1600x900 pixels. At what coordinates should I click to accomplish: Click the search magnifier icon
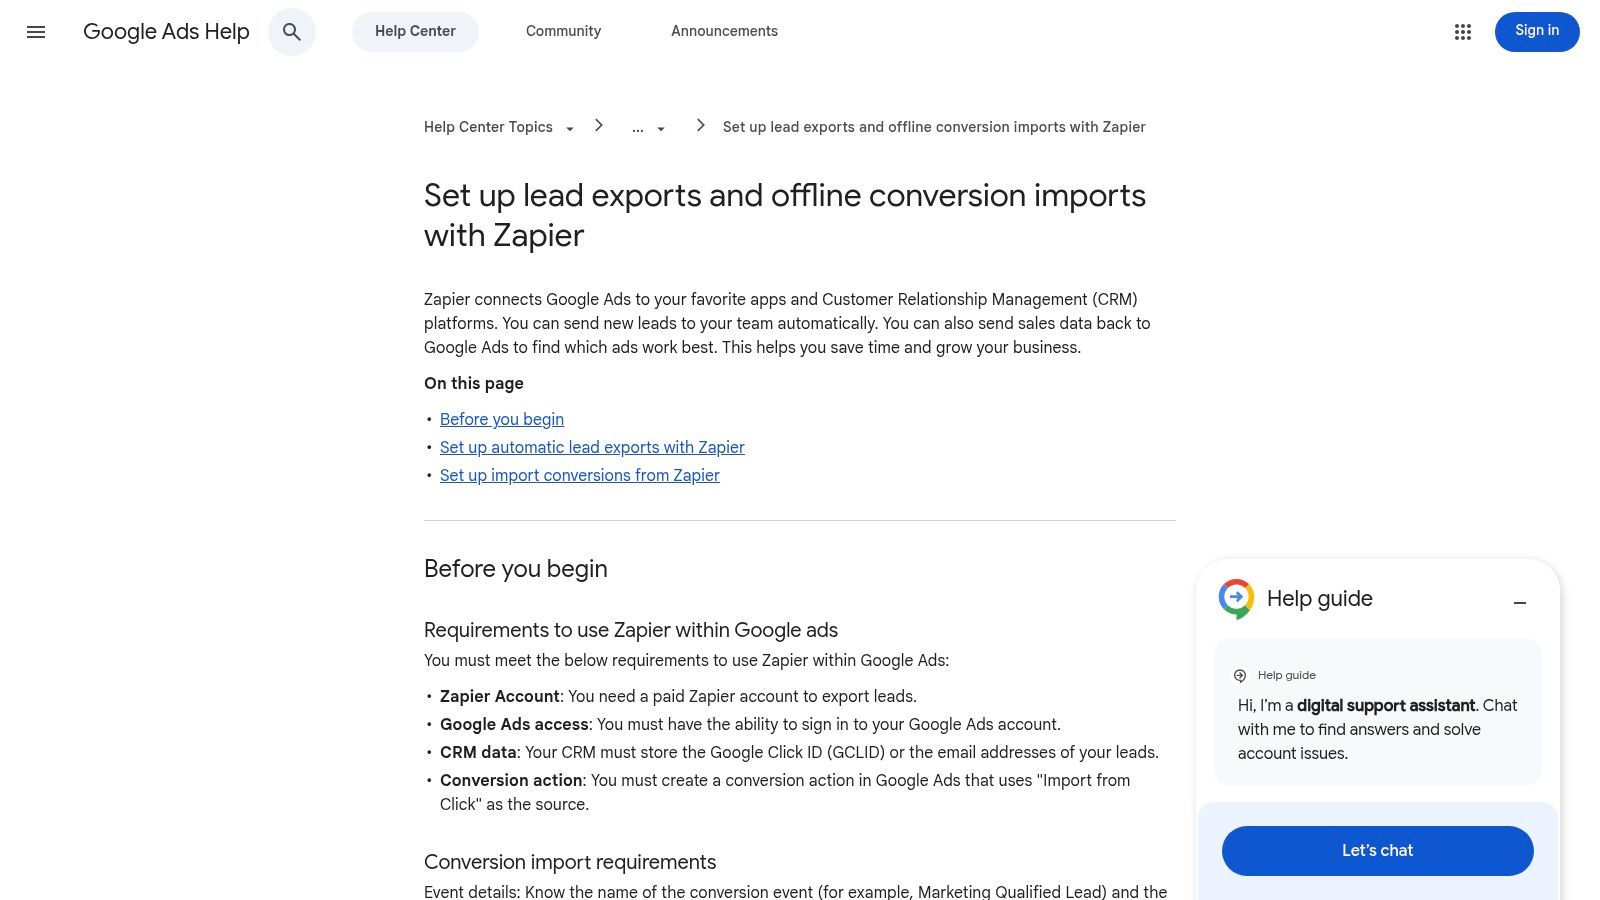point(292,32)
